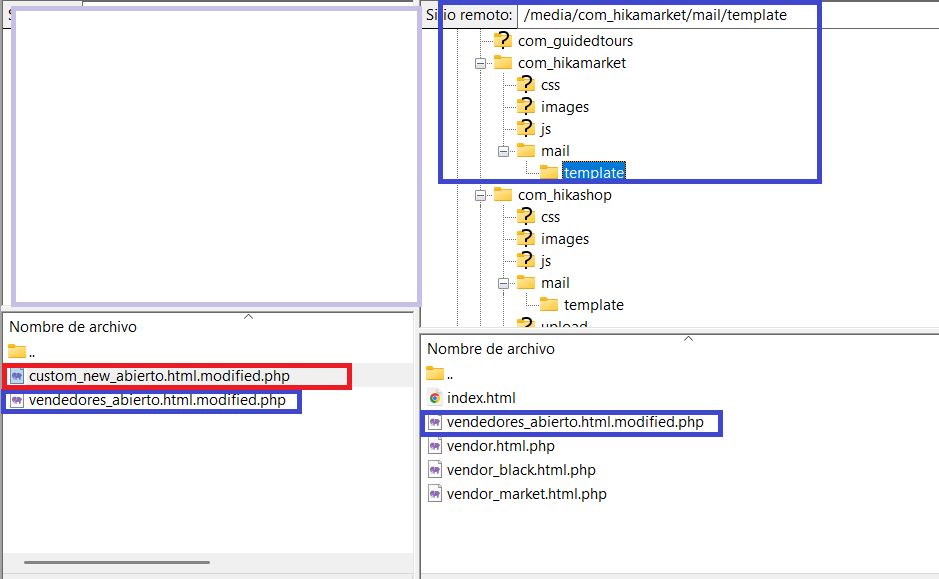Click PHP file icon of vendor_market.html.php

pos(435,494)
